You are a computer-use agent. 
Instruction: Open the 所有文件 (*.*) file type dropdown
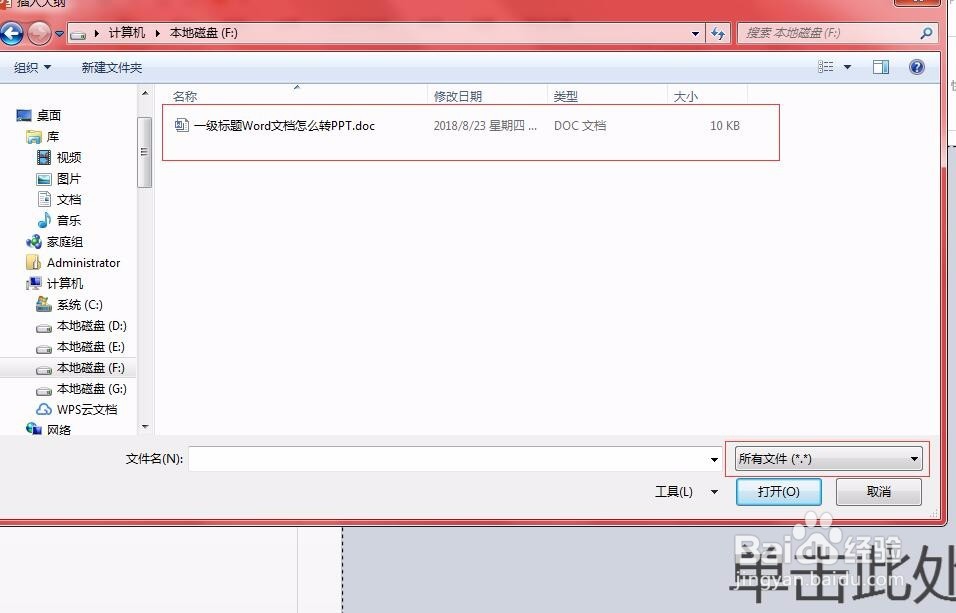tap(829, 459)
